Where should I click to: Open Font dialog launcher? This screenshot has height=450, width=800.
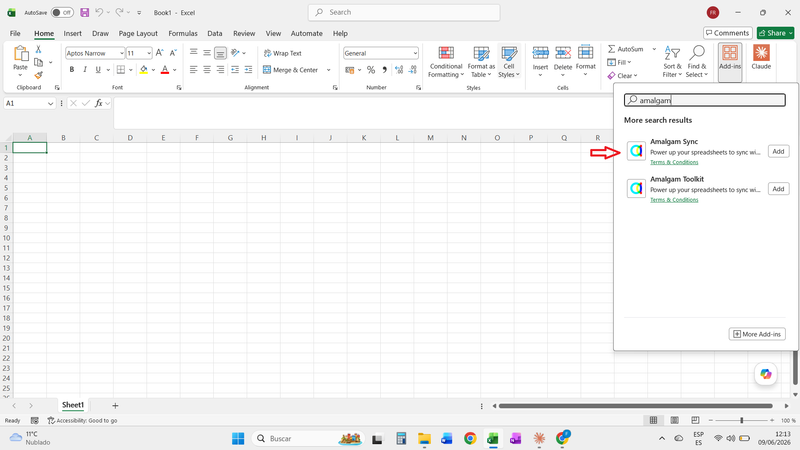[x=179, y=88]
